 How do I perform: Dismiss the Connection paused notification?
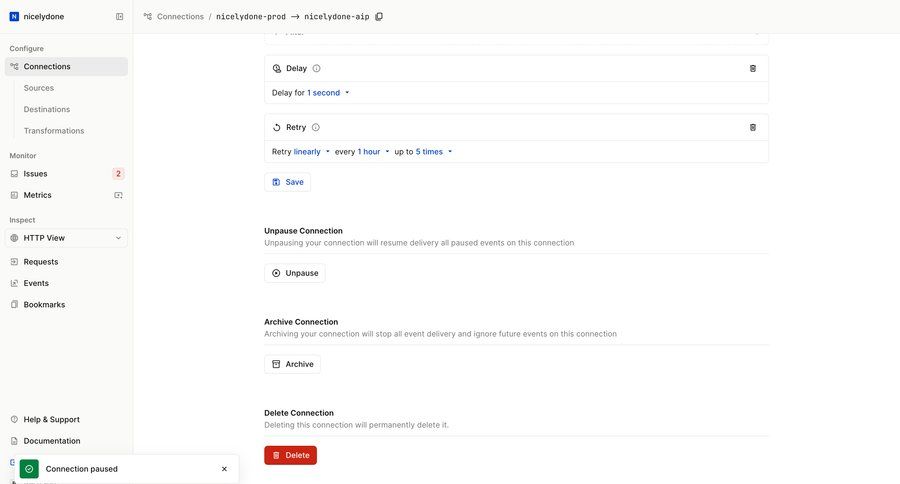(x=224, y=469)
